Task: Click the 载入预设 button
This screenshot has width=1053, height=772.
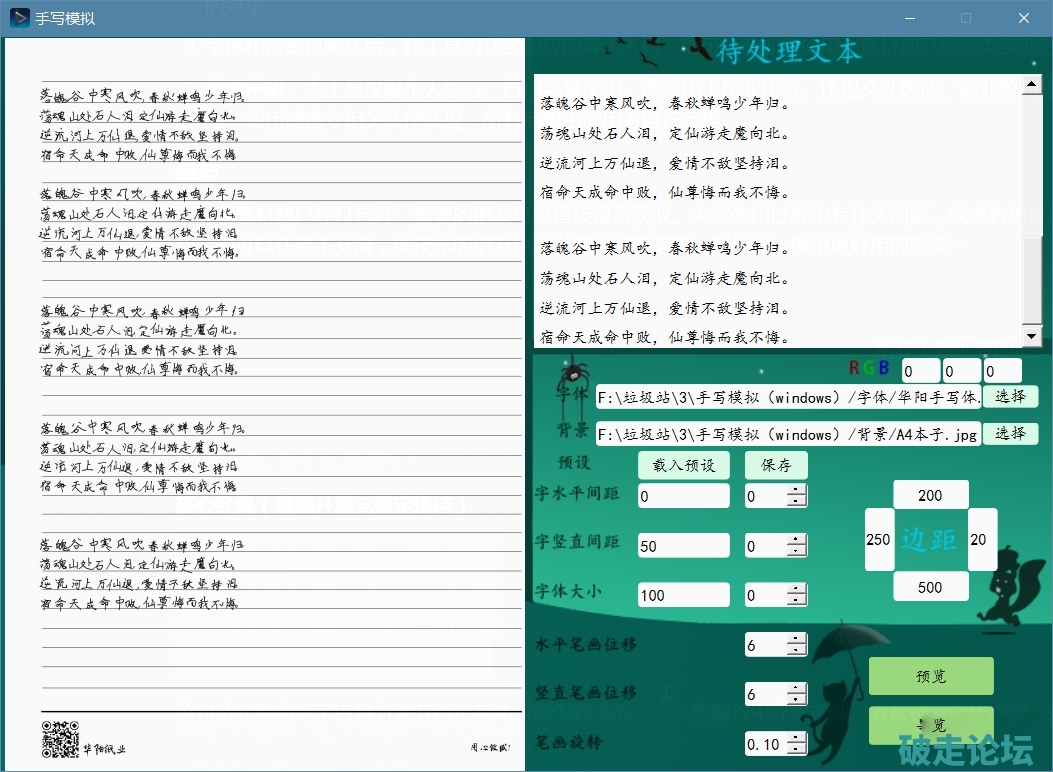Action: click(684, 465)
